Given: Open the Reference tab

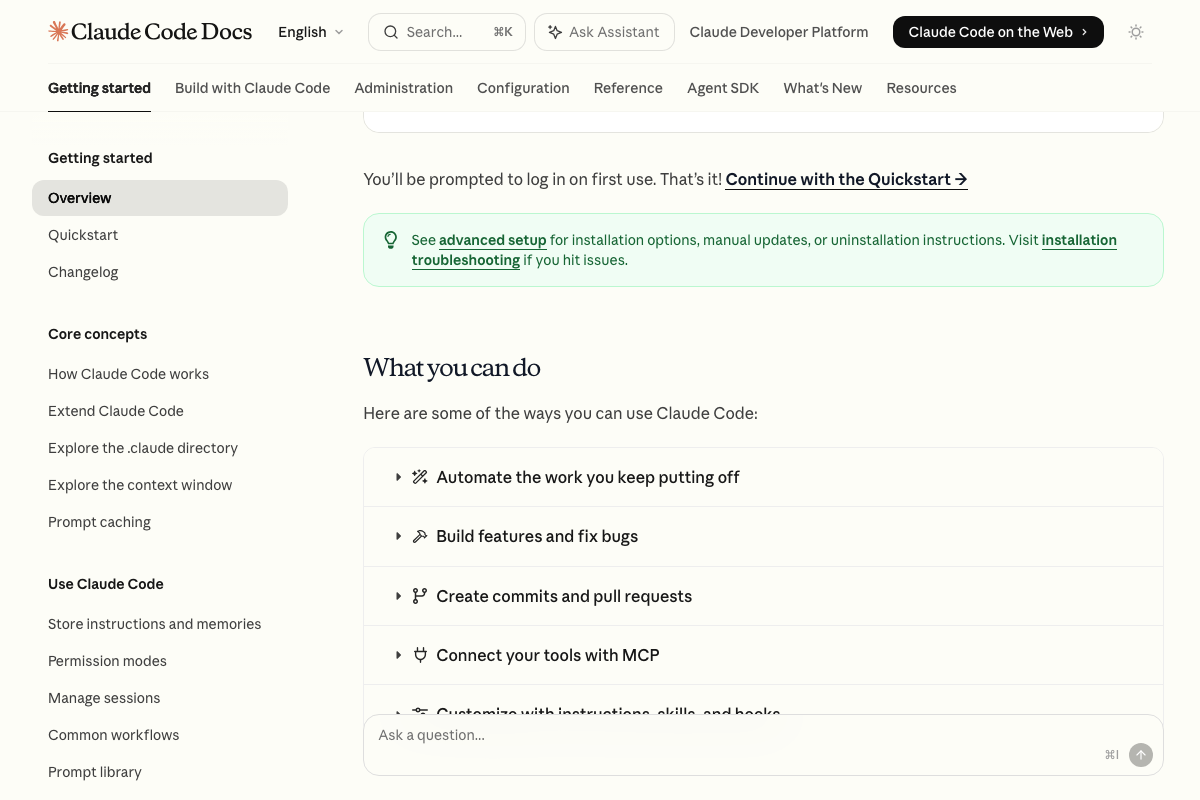Looking at the screenshot, I should click(628, 88).
